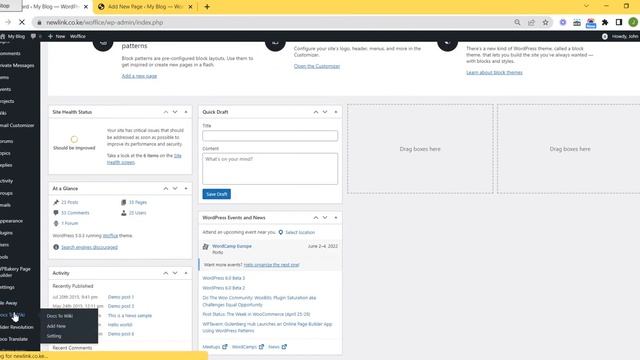Click Open the Customizer link
Viewport: 640px width, 360px height.
coord(317,66)
